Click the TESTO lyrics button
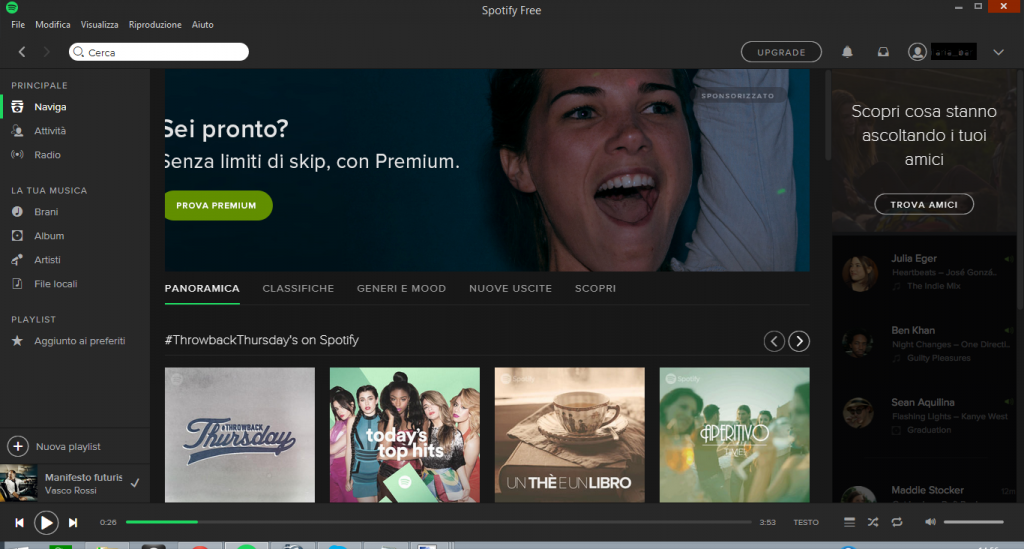 (806, 522)
